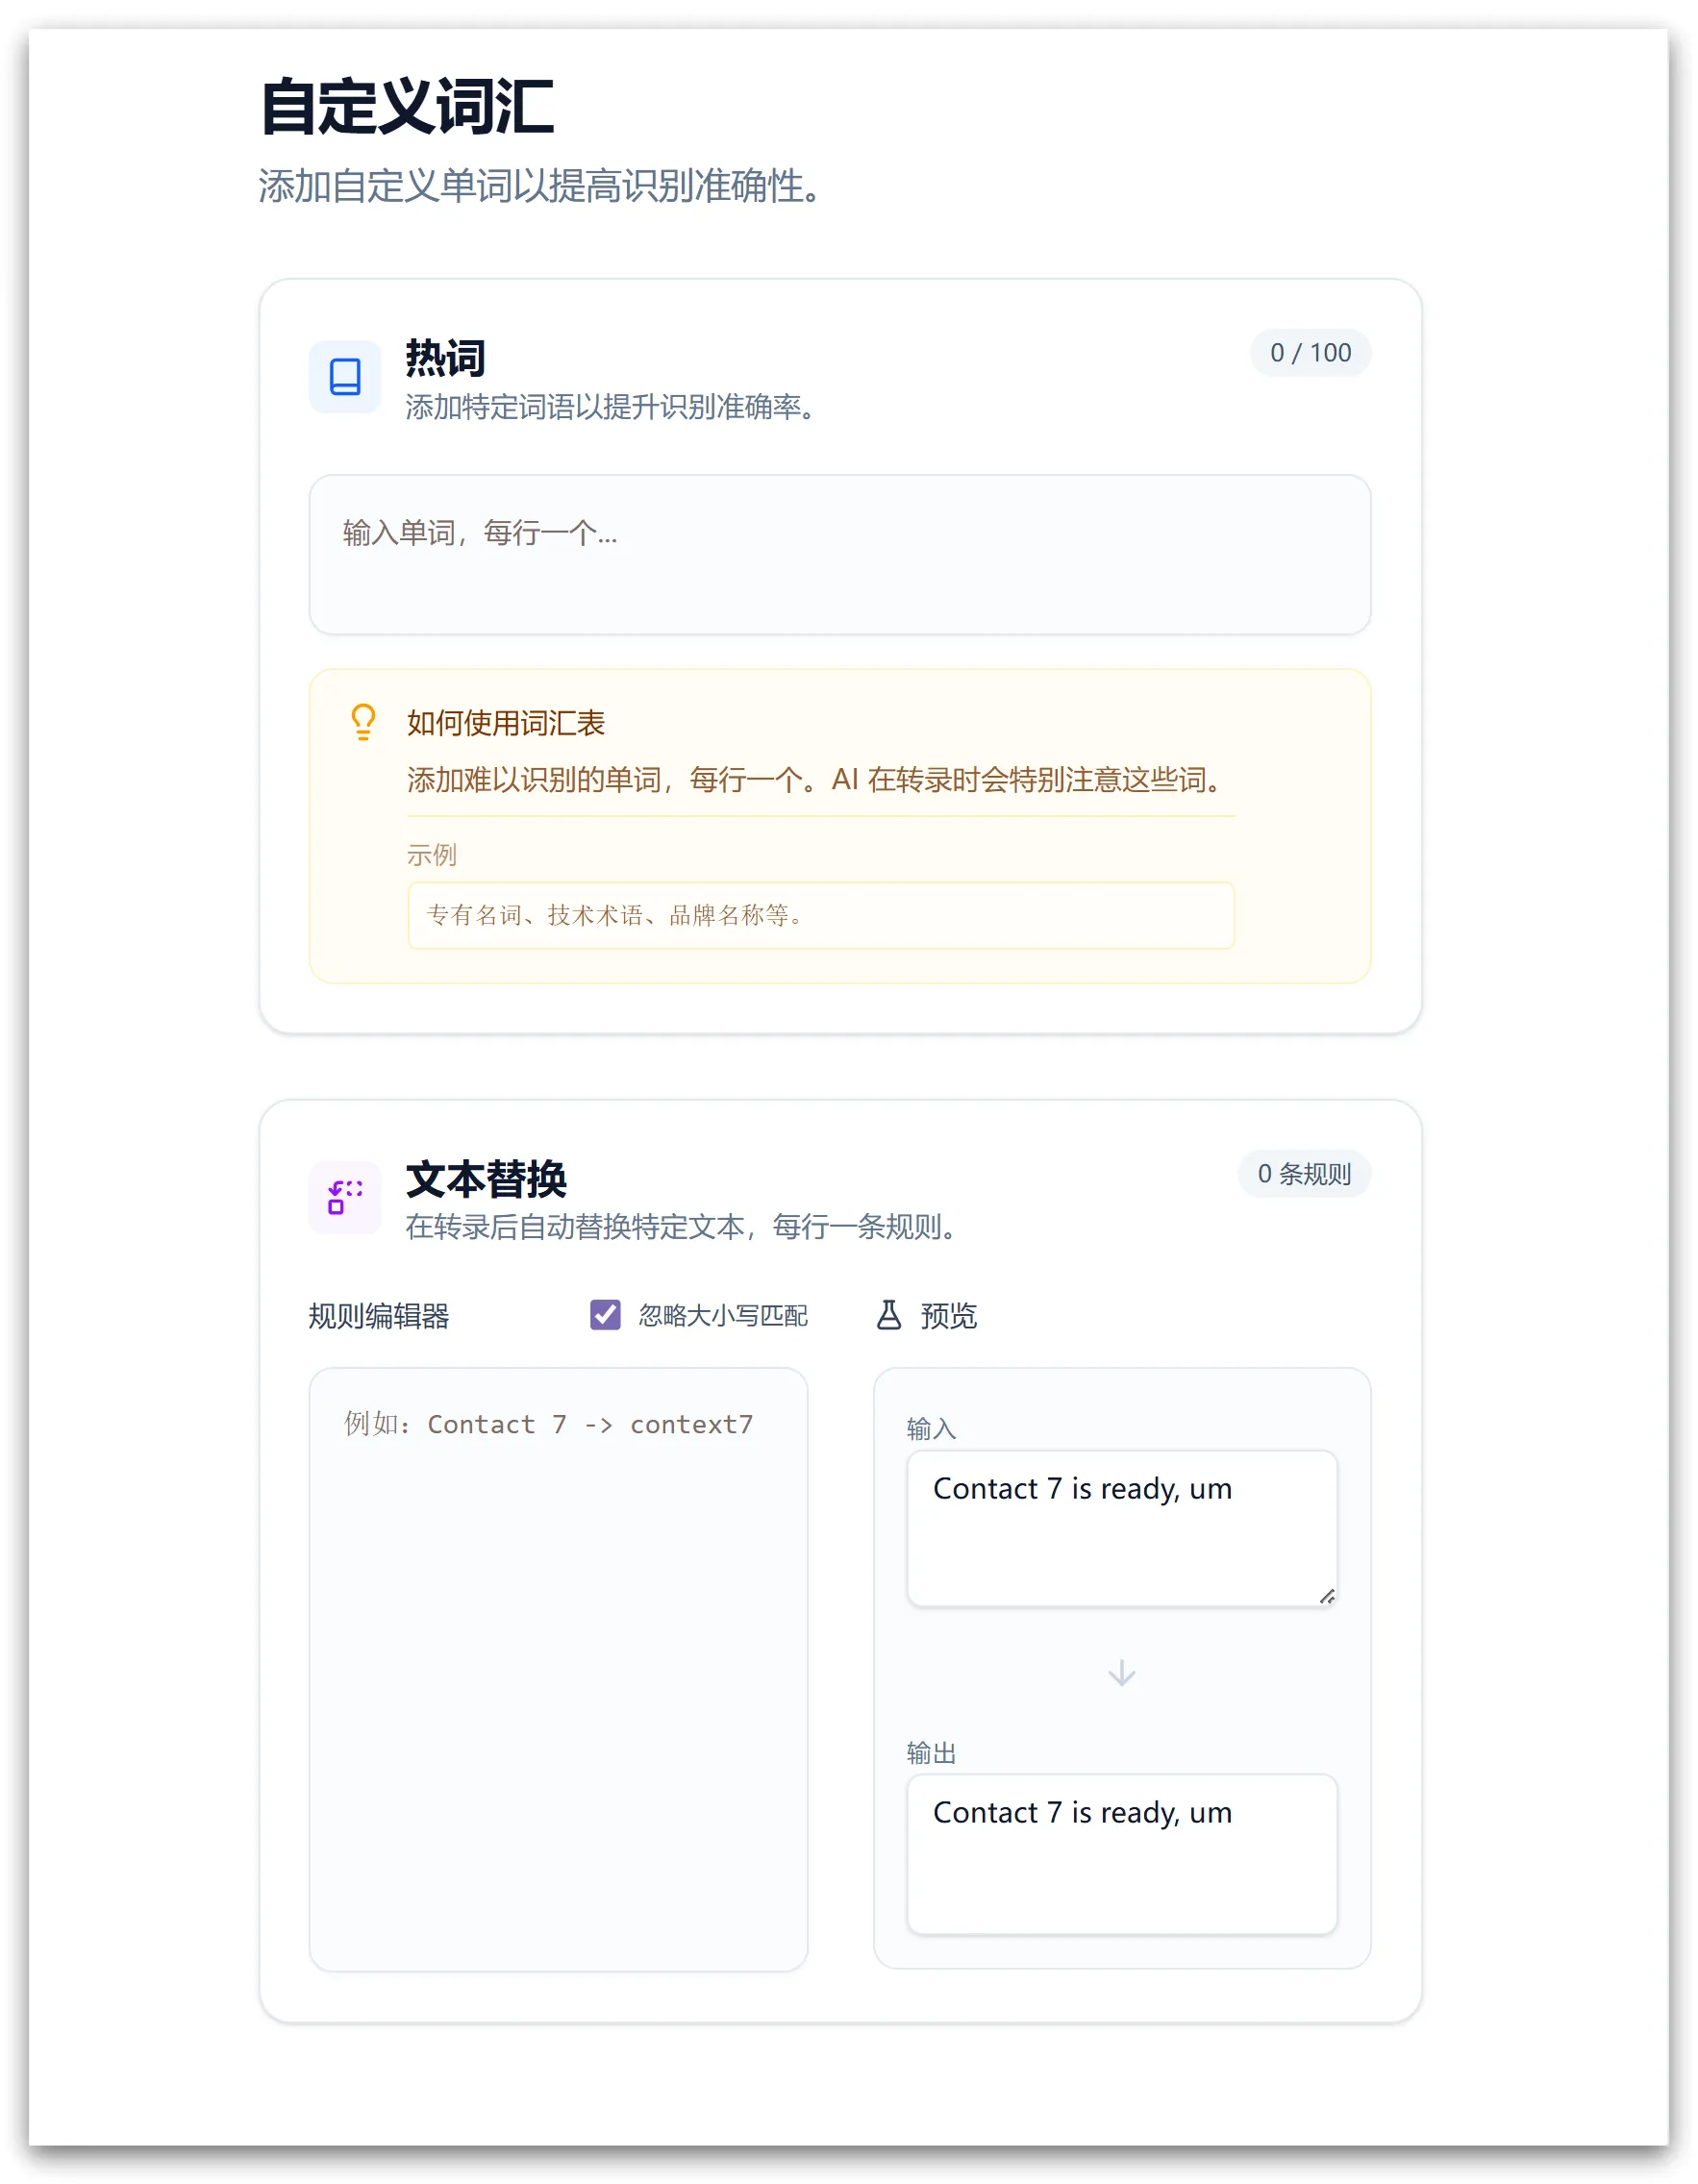
Task: Click the 忽略大小写匹配 label text
Action: click(722, 1315)
